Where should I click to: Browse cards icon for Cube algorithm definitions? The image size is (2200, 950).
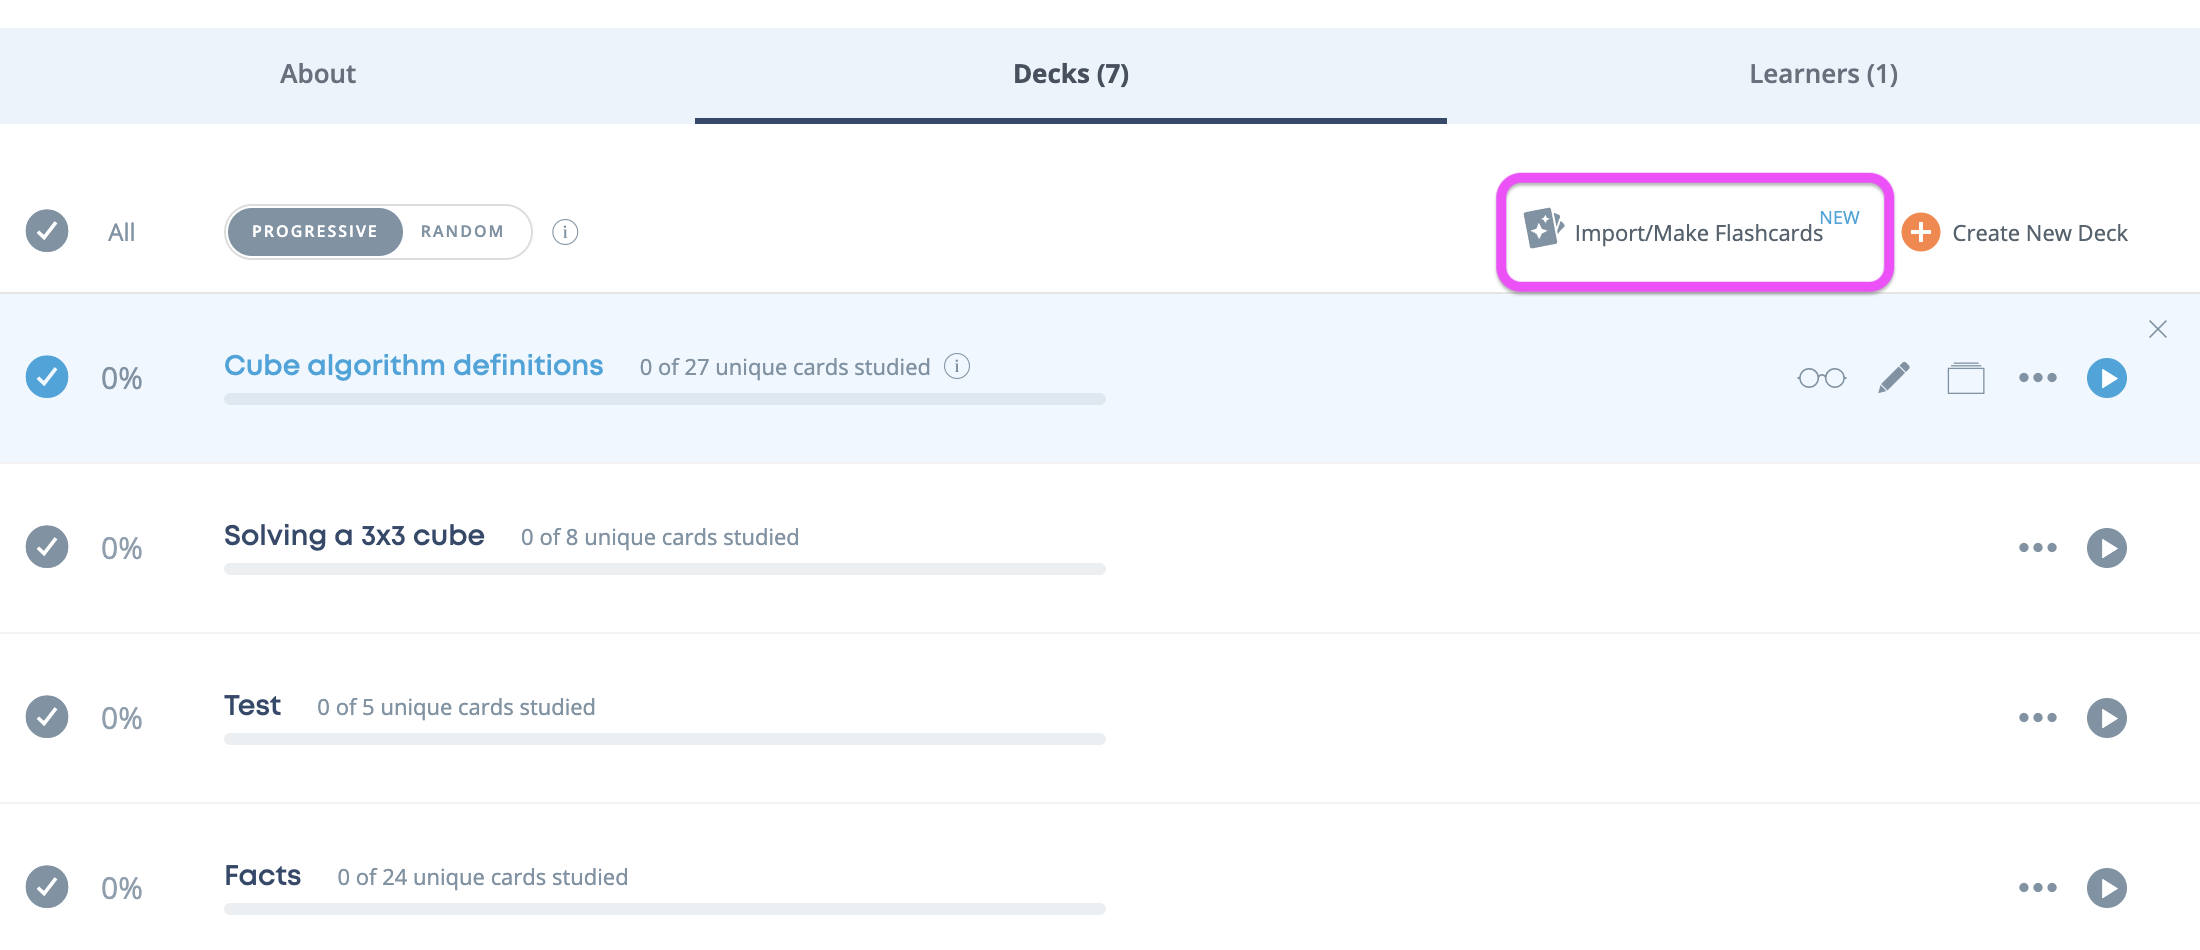pos(1966,378)
